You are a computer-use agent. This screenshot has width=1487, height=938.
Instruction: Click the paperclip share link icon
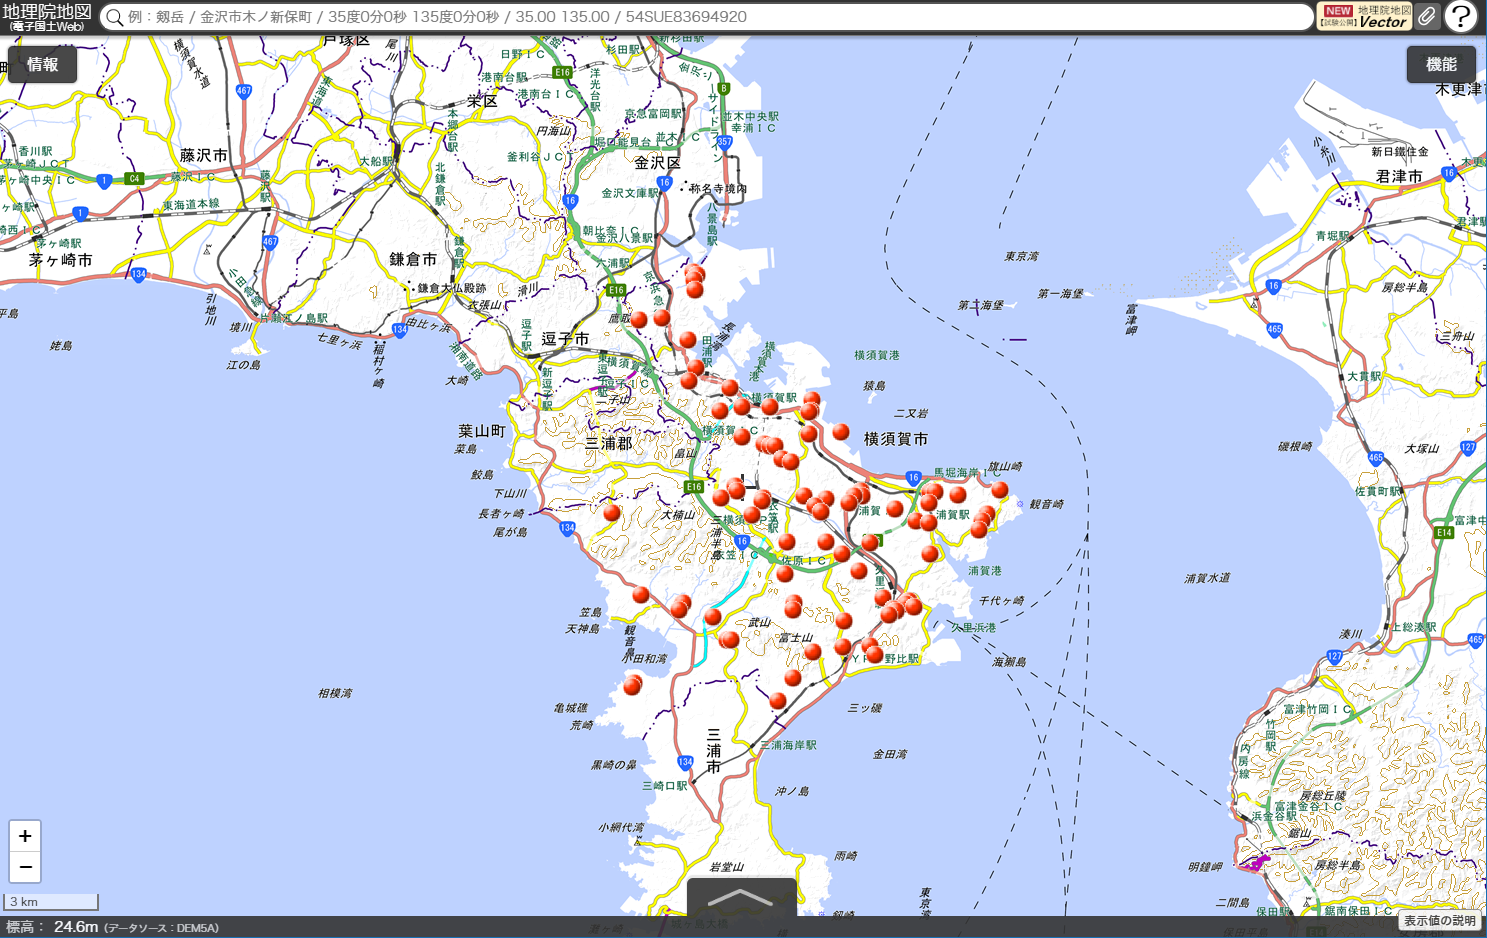(x=1426, y=17)
